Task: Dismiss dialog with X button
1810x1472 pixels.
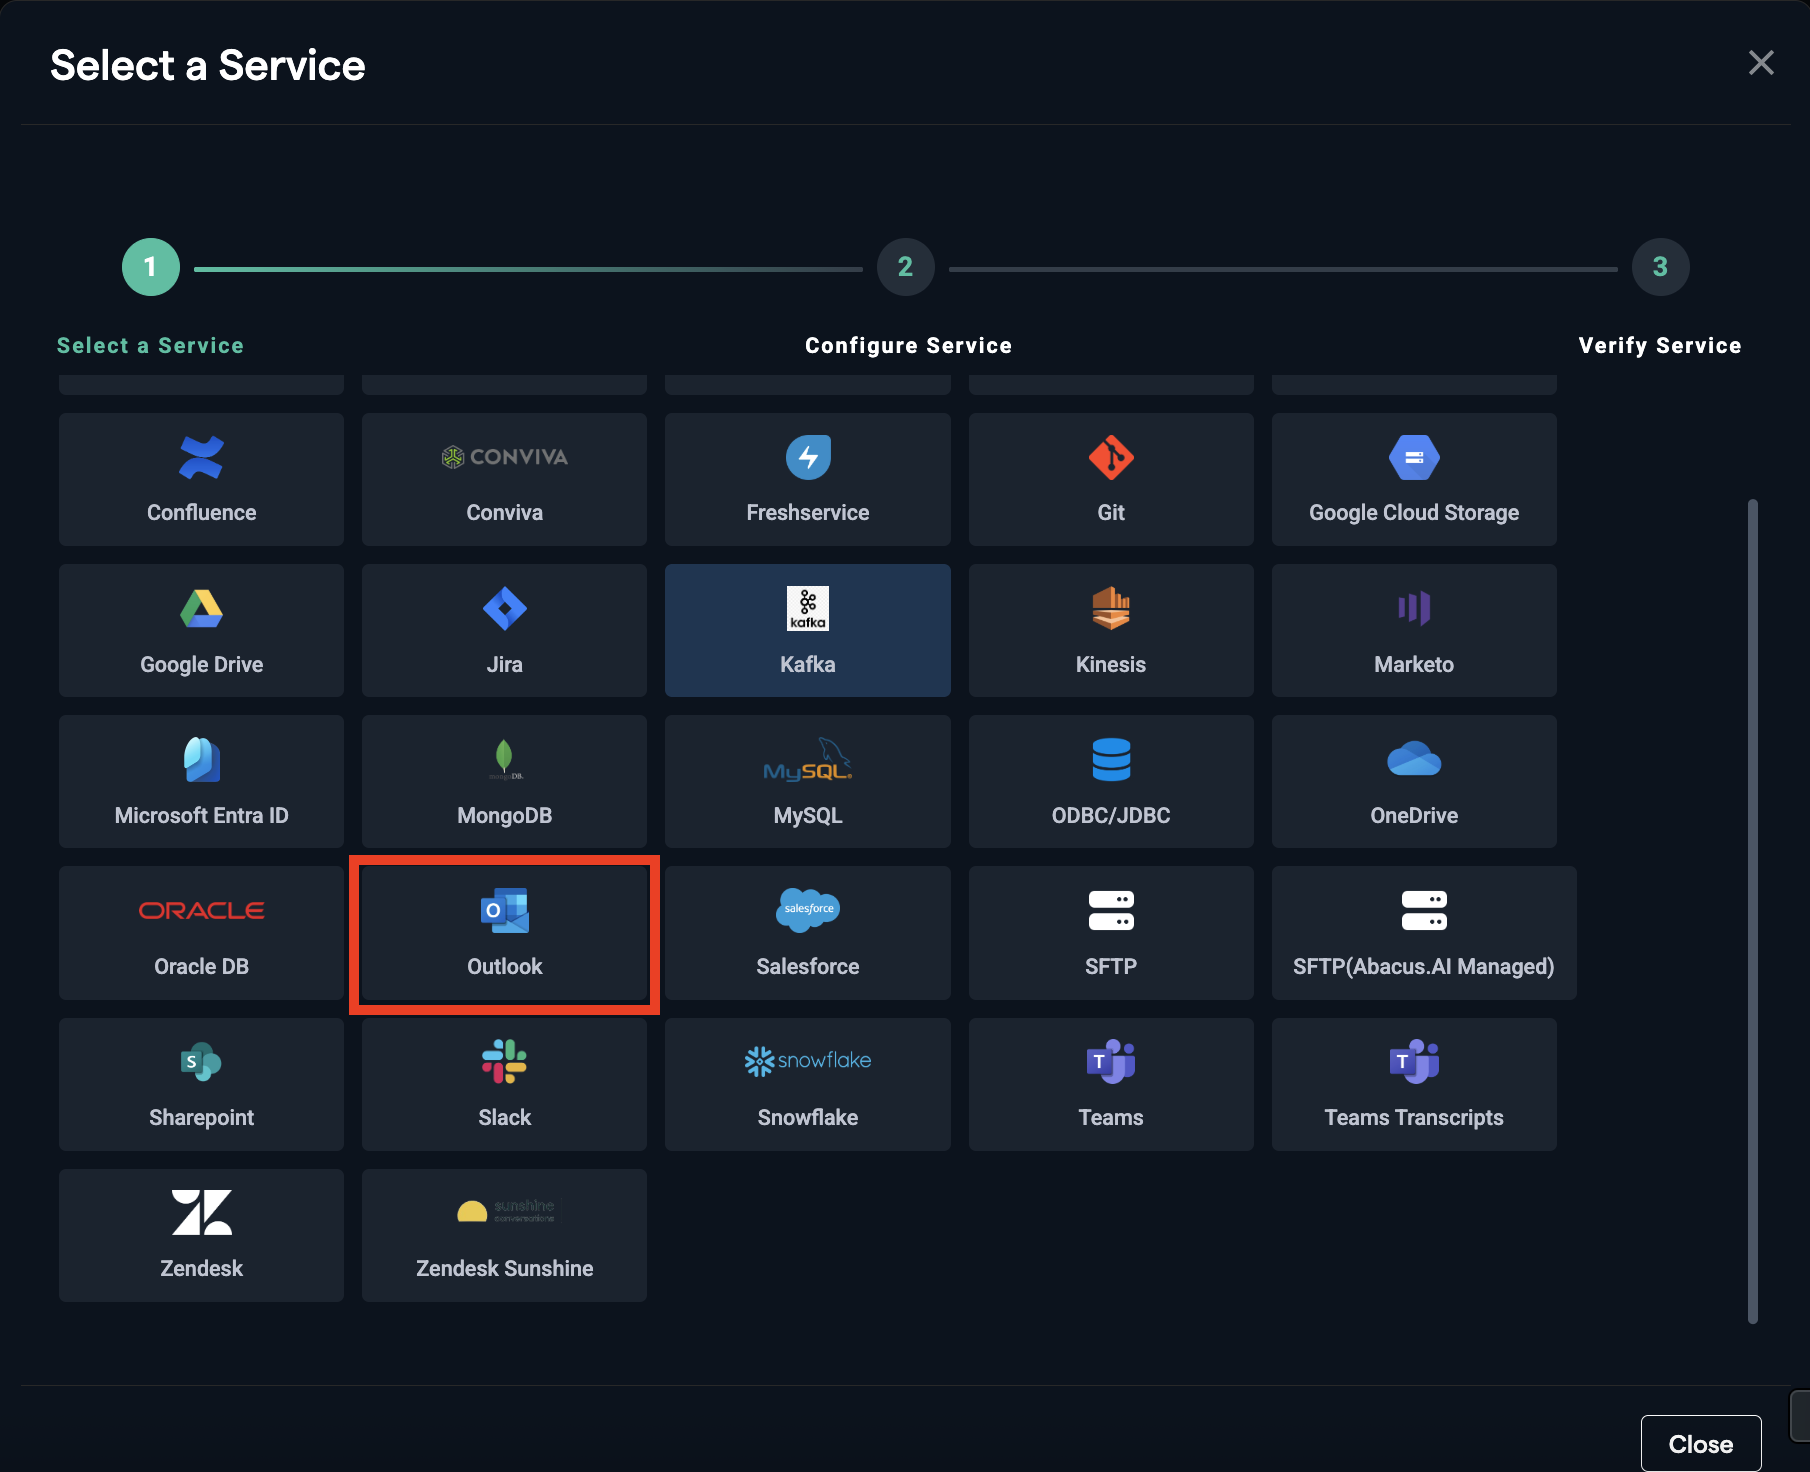Action: point(1761,63)
